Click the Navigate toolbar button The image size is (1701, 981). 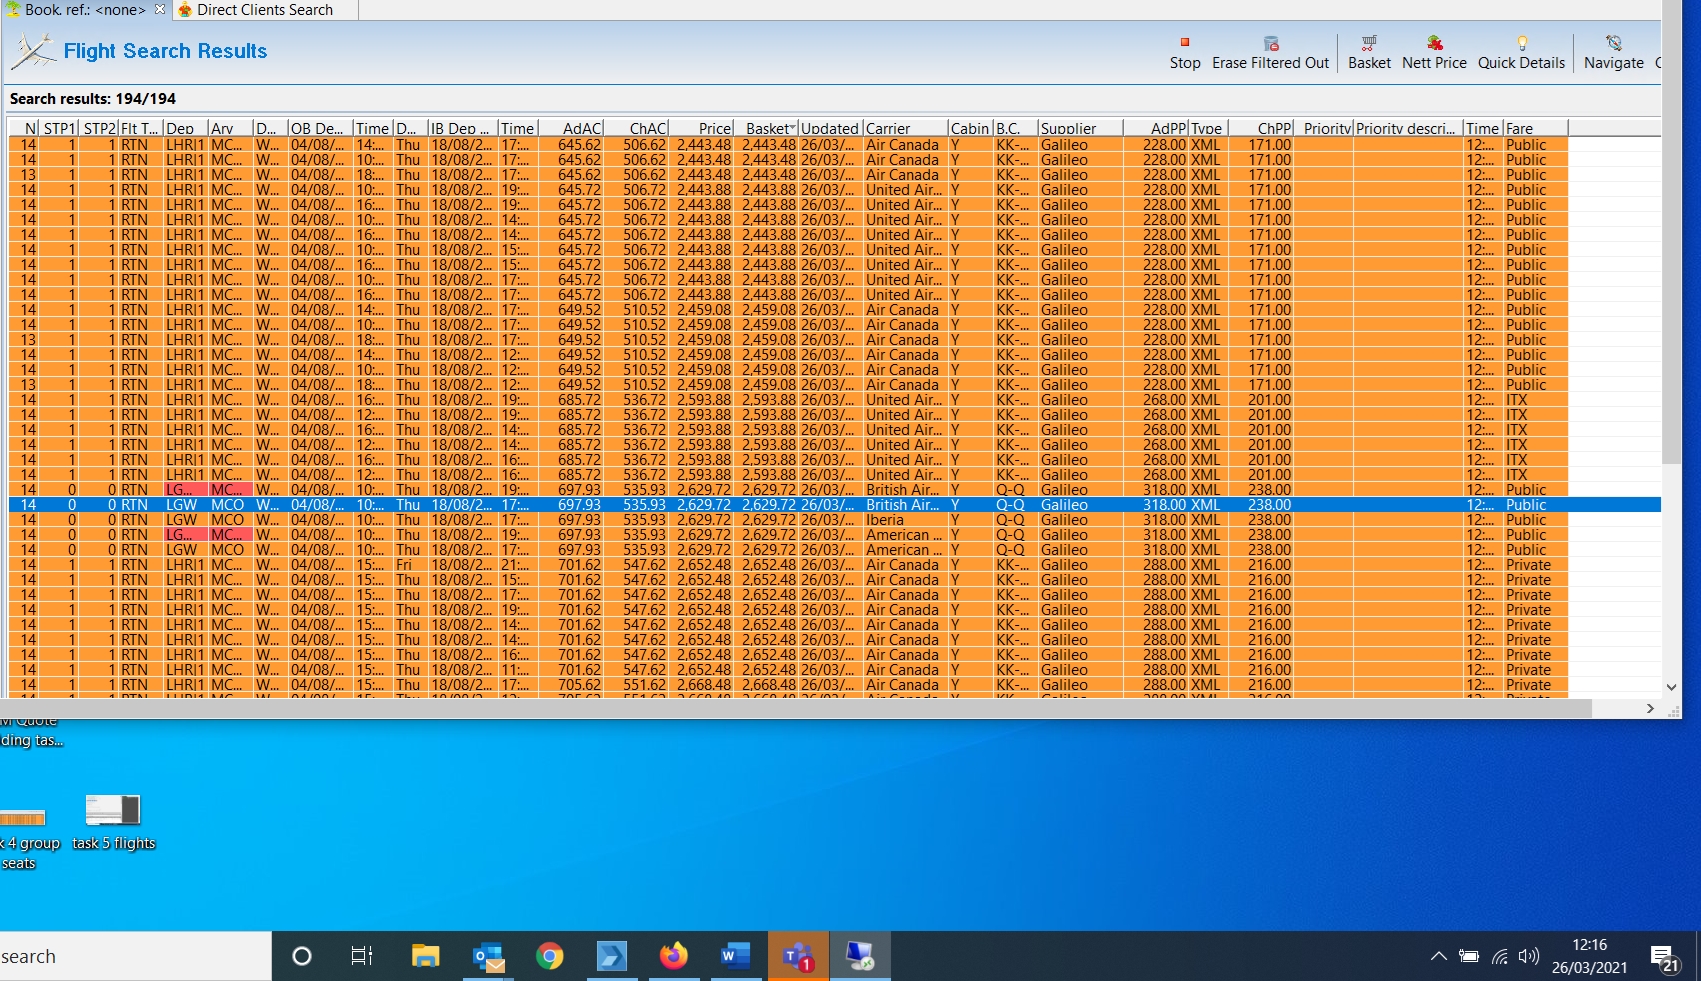click(1614, 53)
